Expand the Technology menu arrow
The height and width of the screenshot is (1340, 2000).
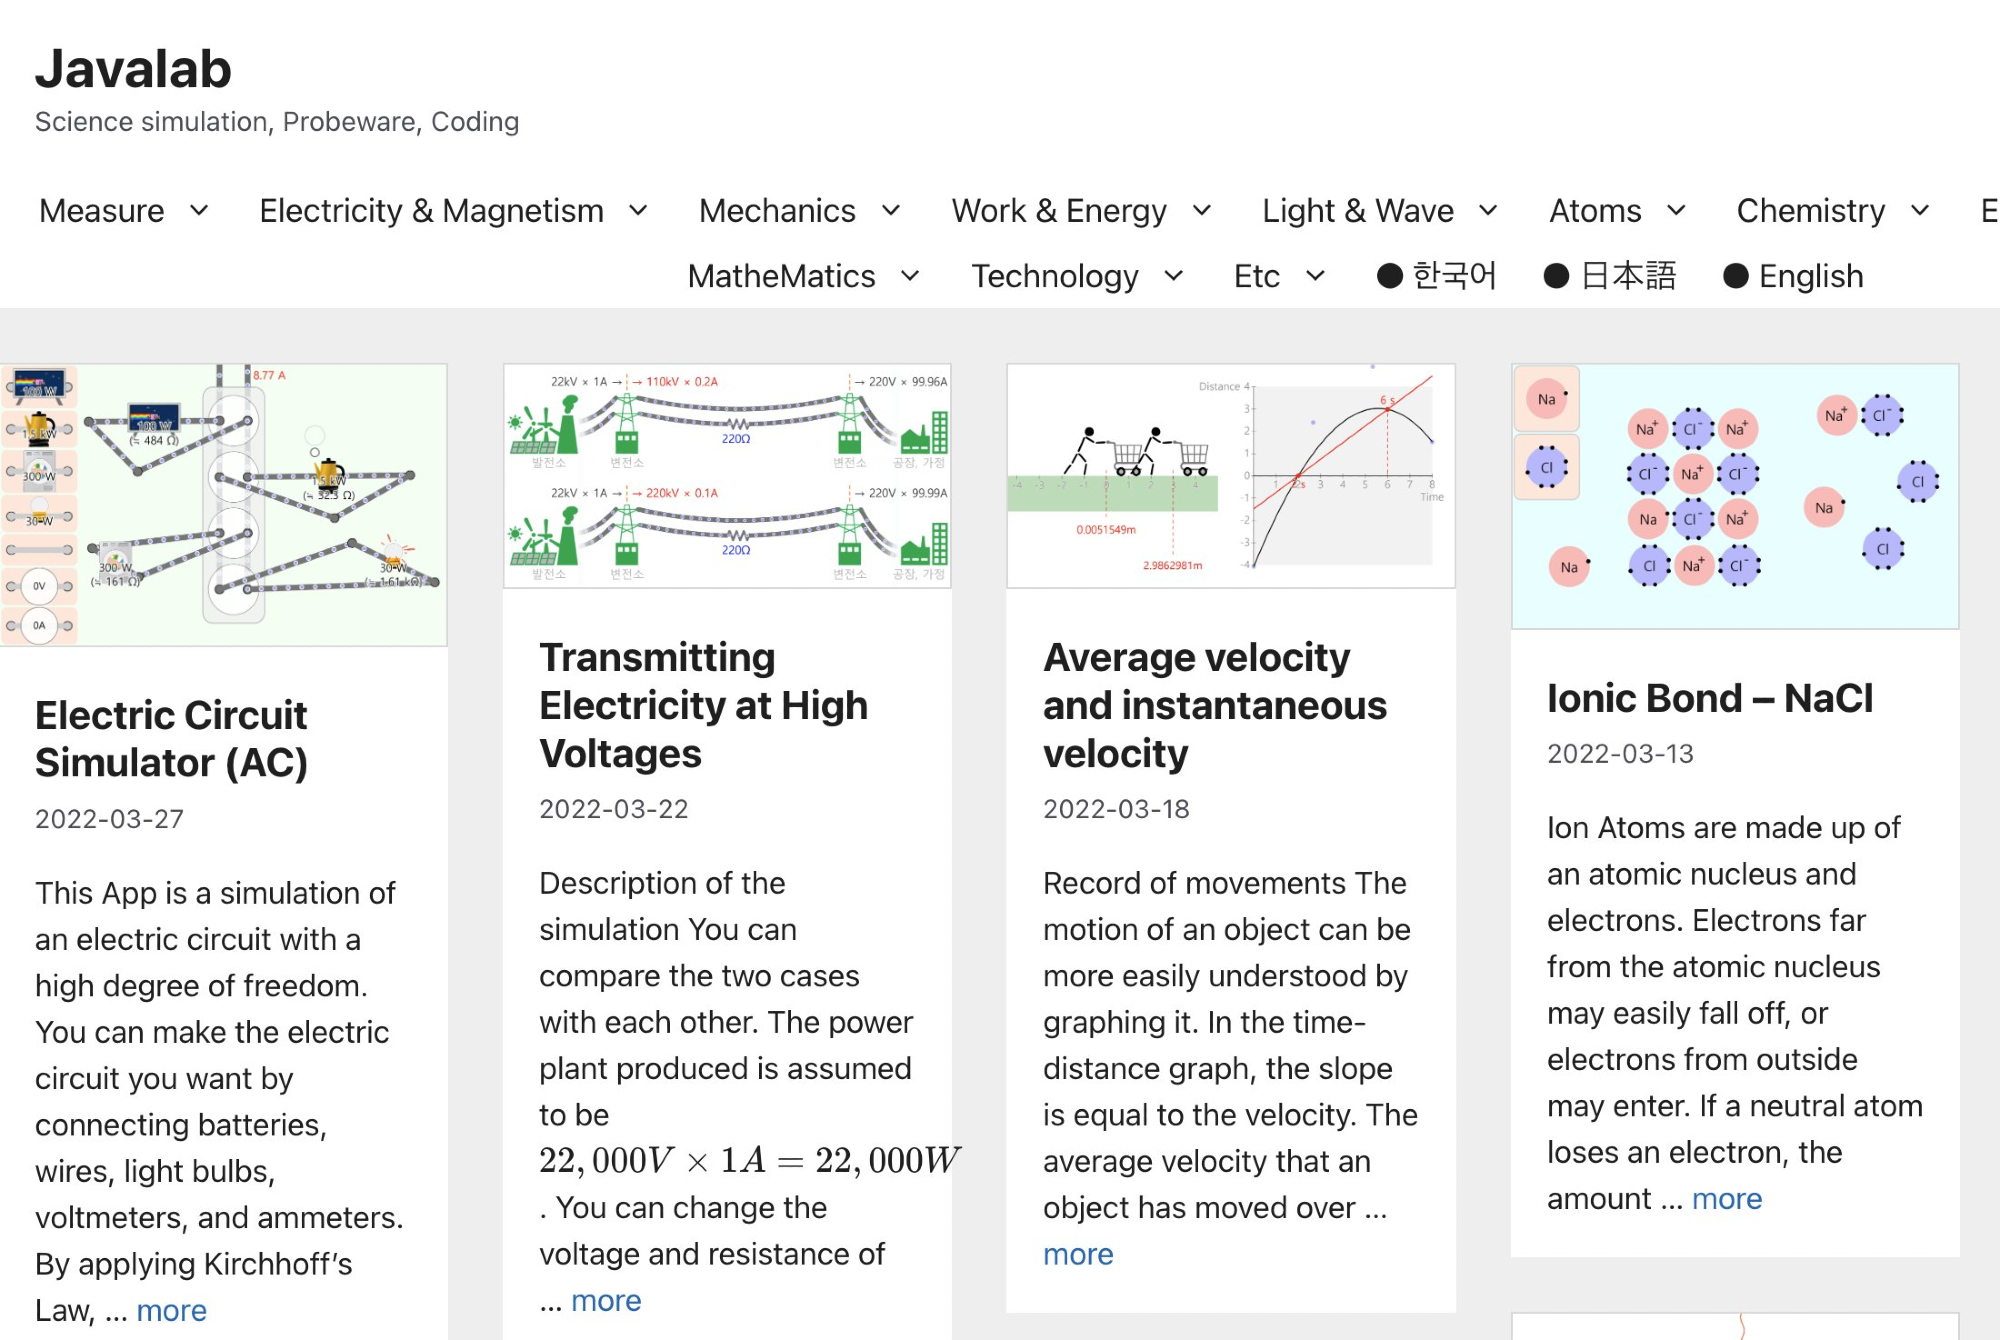click(x=1174, y=276)
